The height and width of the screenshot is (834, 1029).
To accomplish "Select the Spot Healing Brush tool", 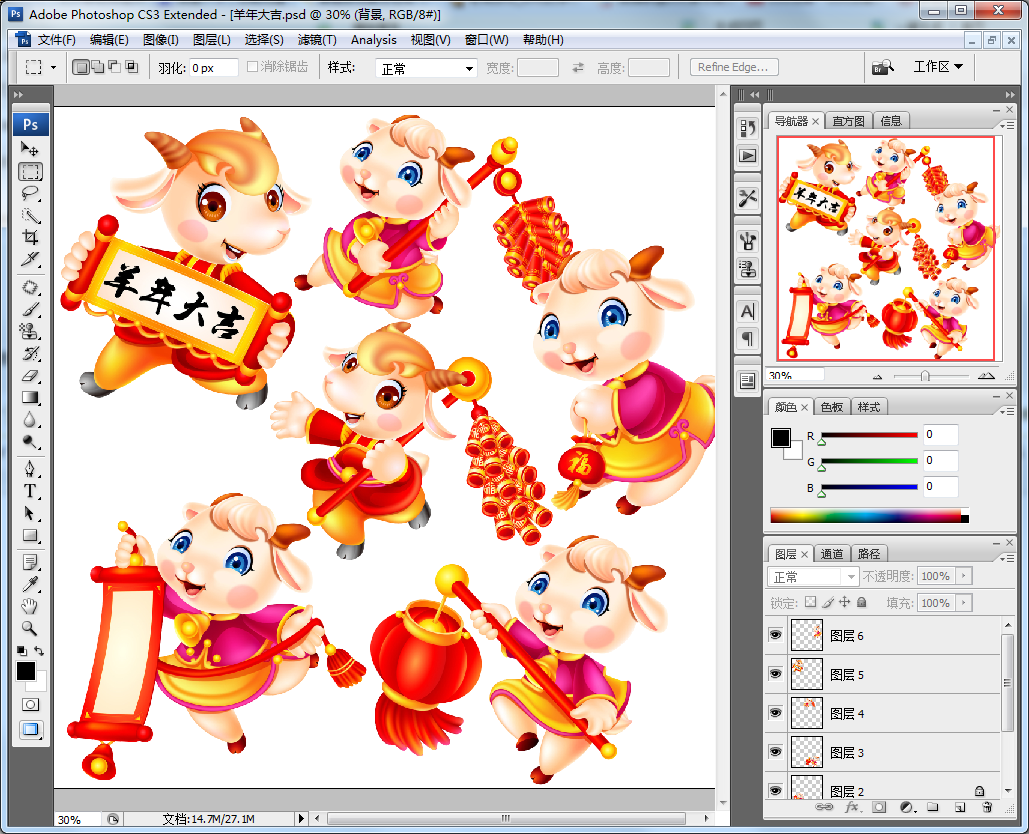I will (30, 287).
